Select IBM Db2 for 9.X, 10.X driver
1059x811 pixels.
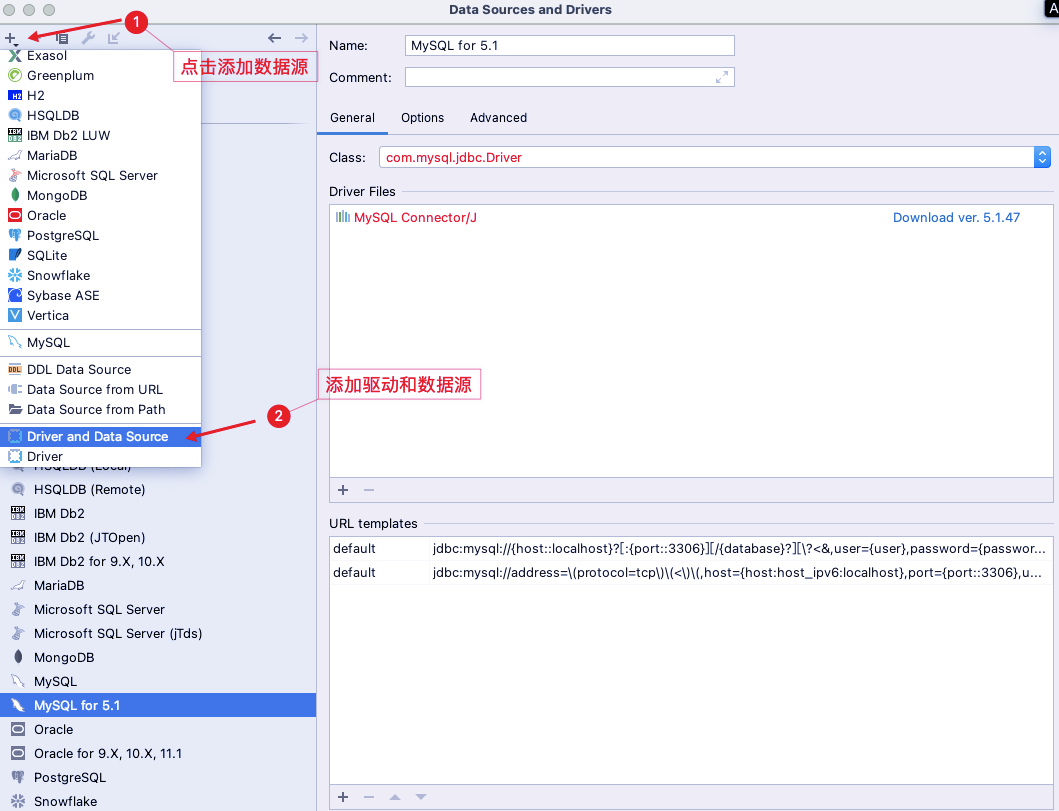(x=158, y=562)
